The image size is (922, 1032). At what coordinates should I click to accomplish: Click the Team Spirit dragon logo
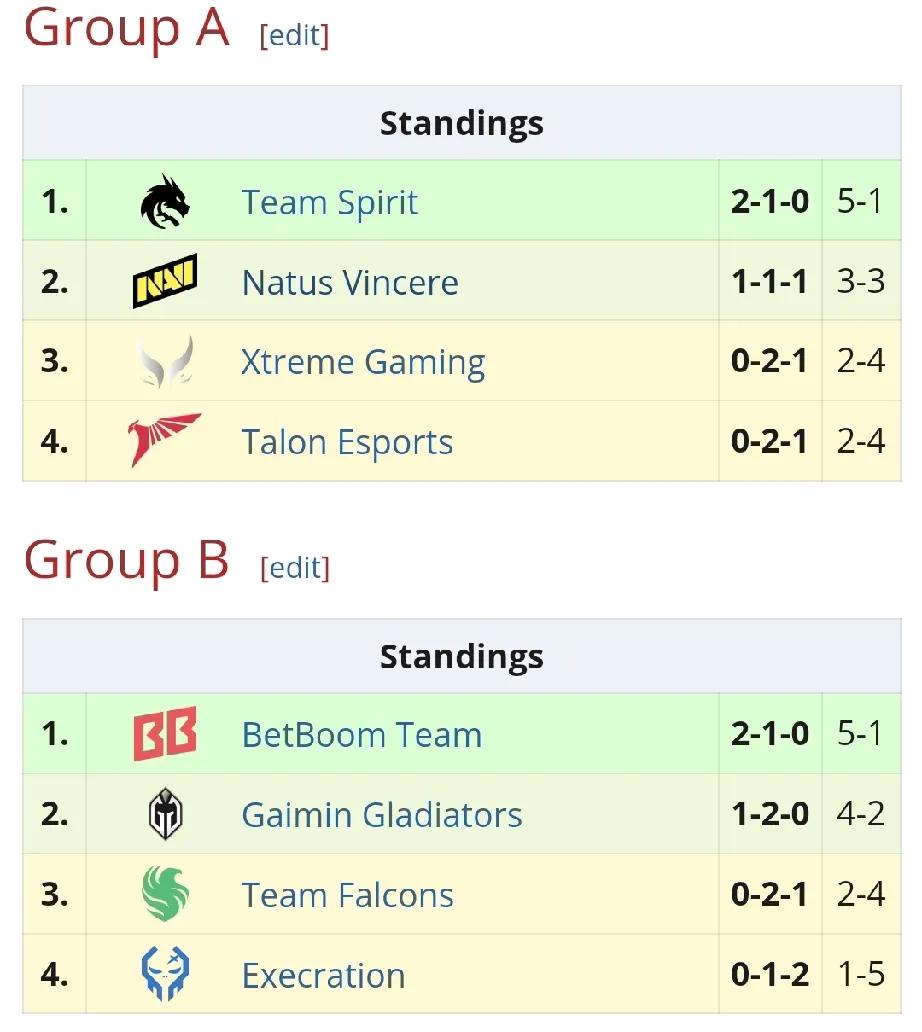165,201
